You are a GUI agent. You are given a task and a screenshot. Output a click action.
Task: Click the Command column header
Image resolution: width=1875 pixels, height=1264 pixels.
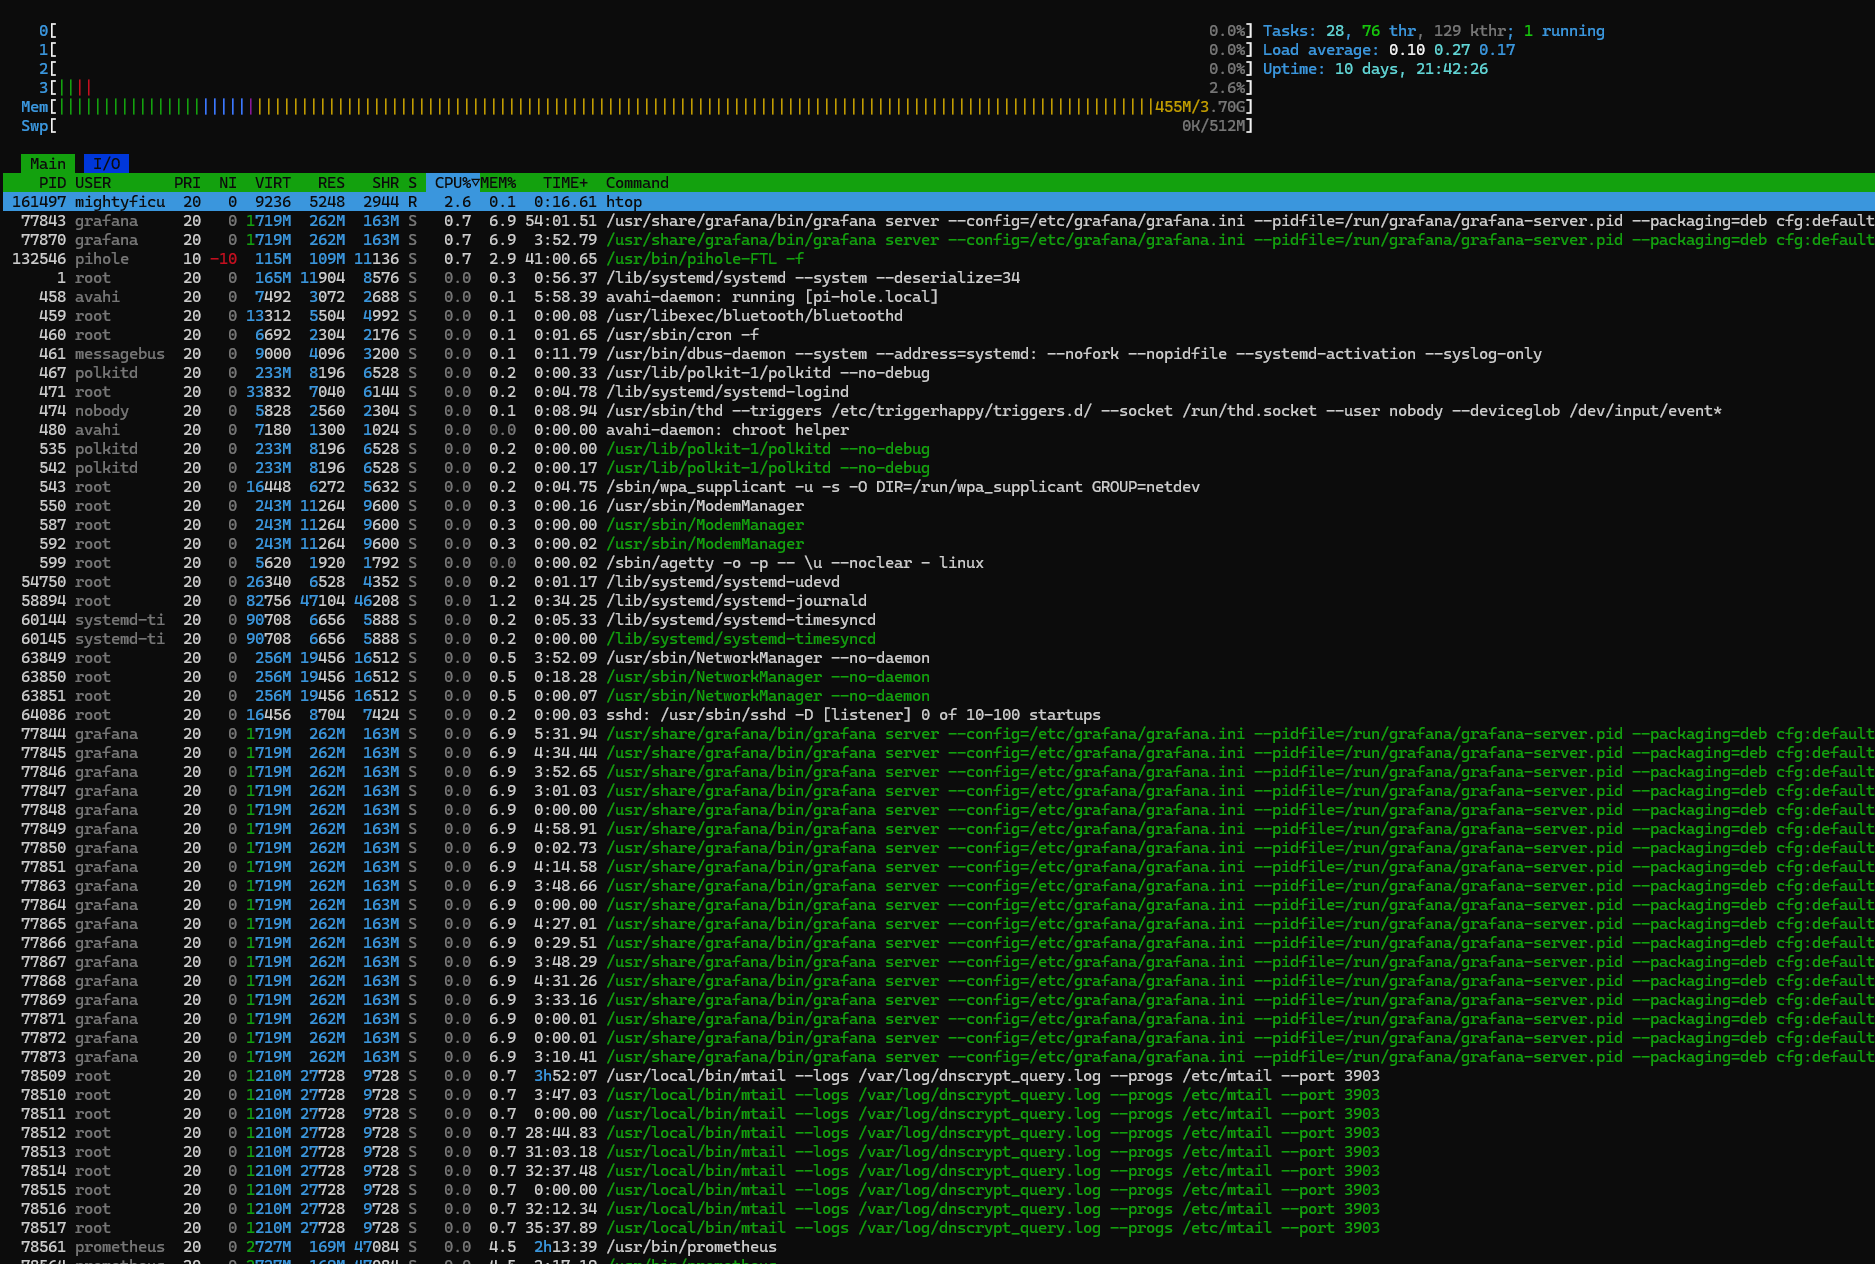pyautogui.click(x=637, y=183)
